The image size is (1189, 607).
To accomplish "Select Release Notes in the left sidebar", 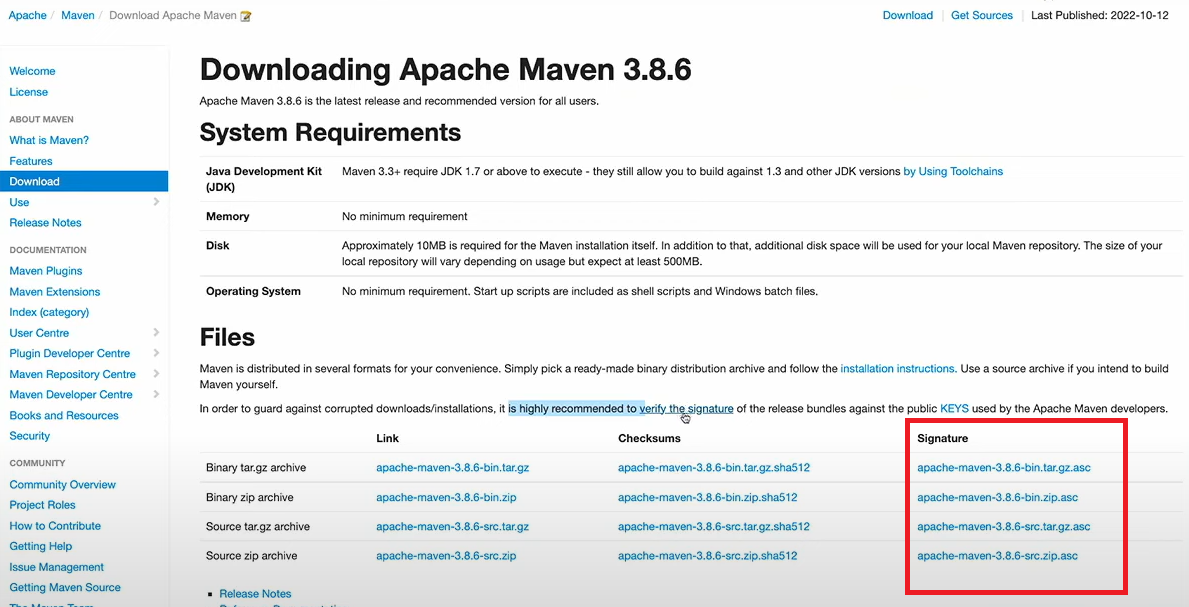I will point(45,223).
